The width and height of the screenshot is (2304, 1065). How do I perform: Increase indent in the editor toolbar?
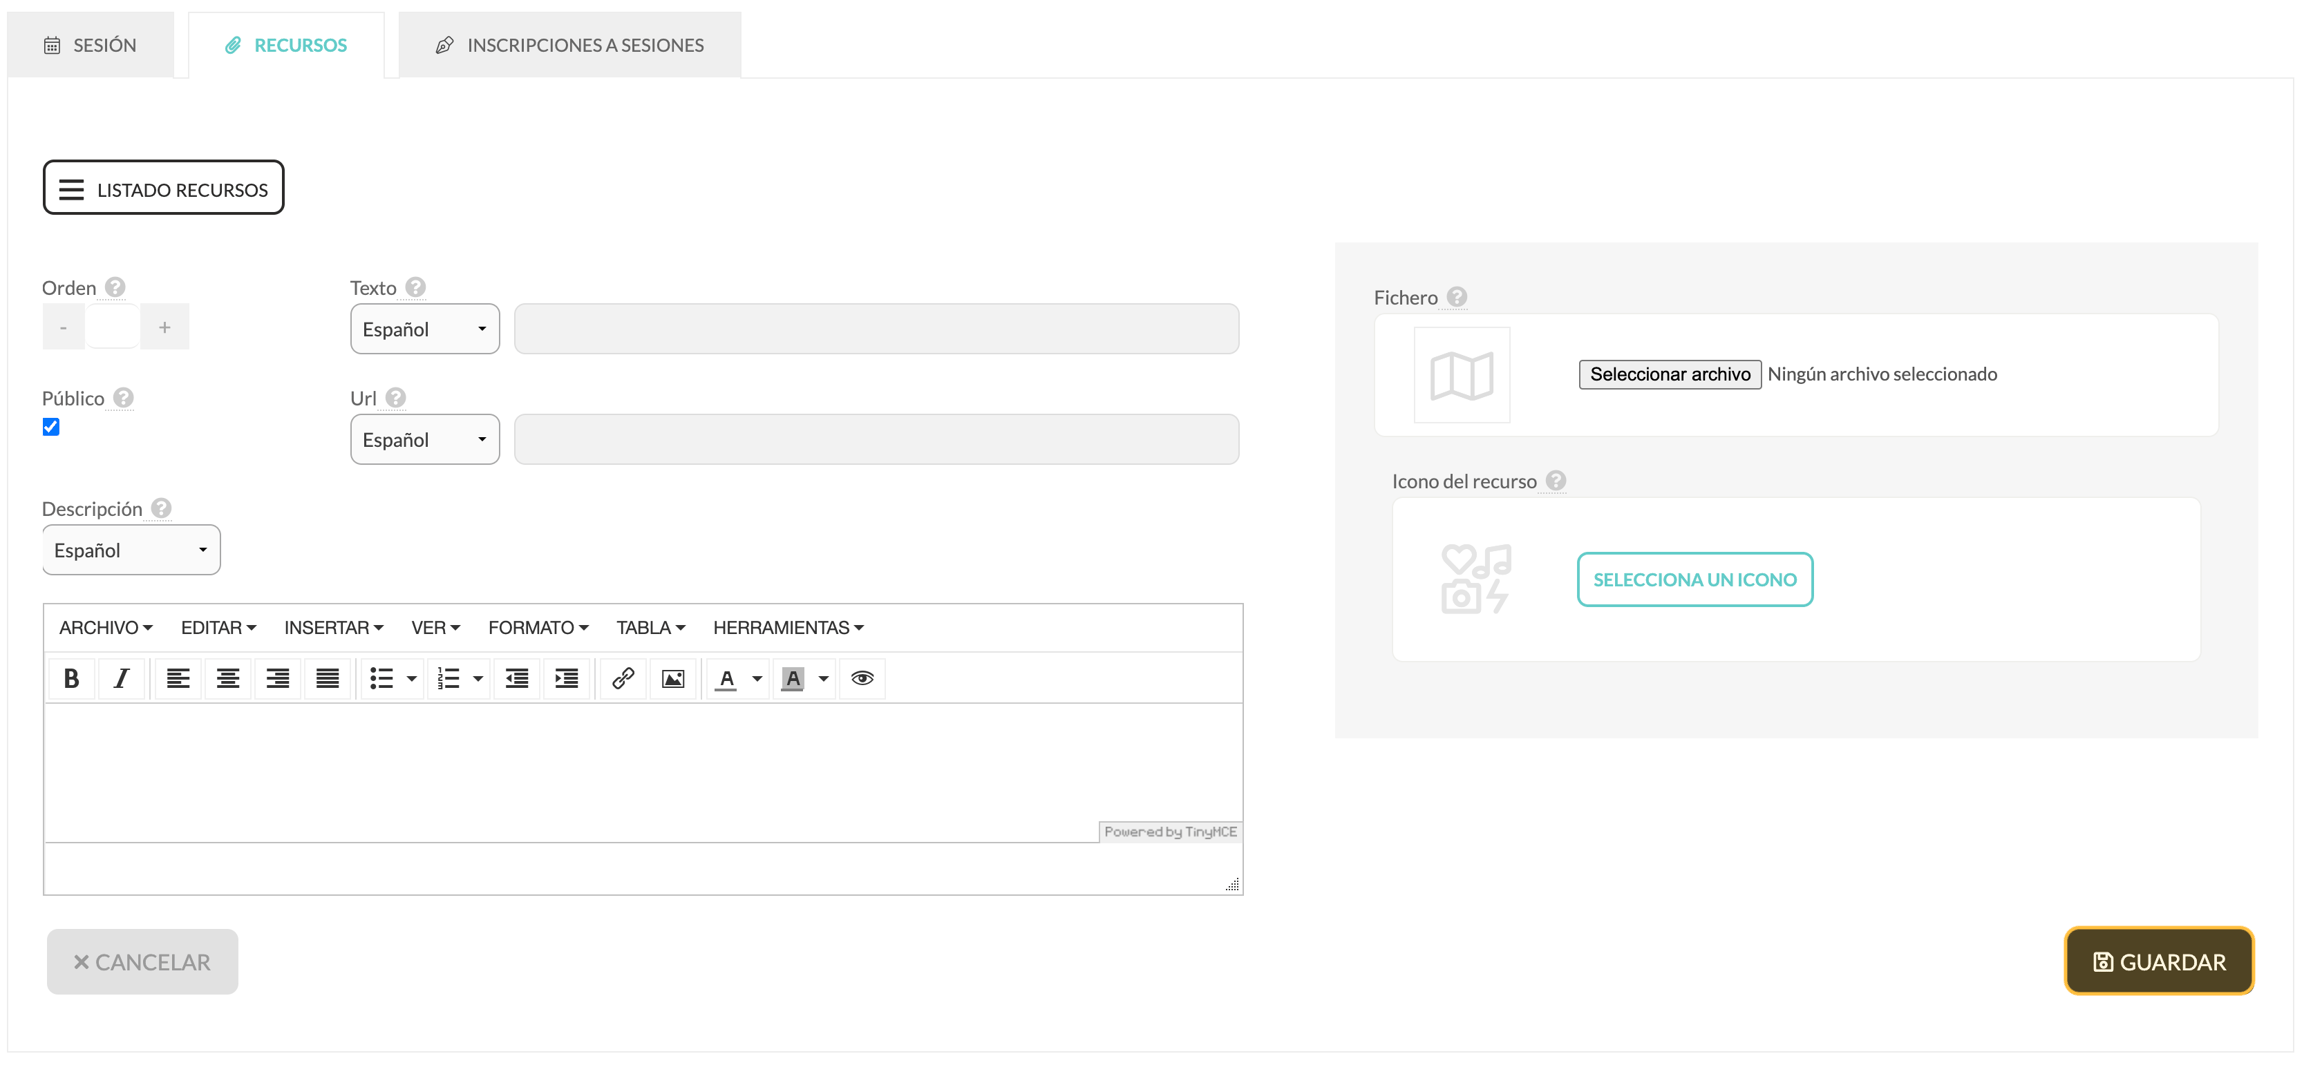pyautogui.click(x=567, y=679)
